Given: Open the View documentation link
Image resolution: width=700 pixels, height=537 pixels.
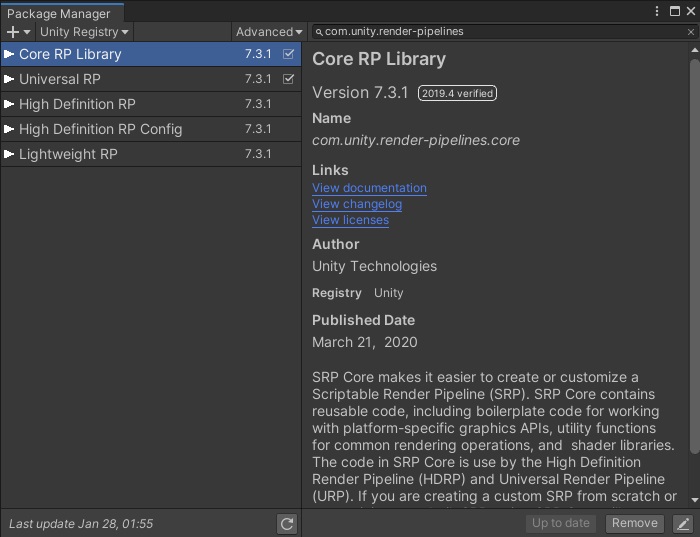Looking at the screenshot, I should pos(369,188).
